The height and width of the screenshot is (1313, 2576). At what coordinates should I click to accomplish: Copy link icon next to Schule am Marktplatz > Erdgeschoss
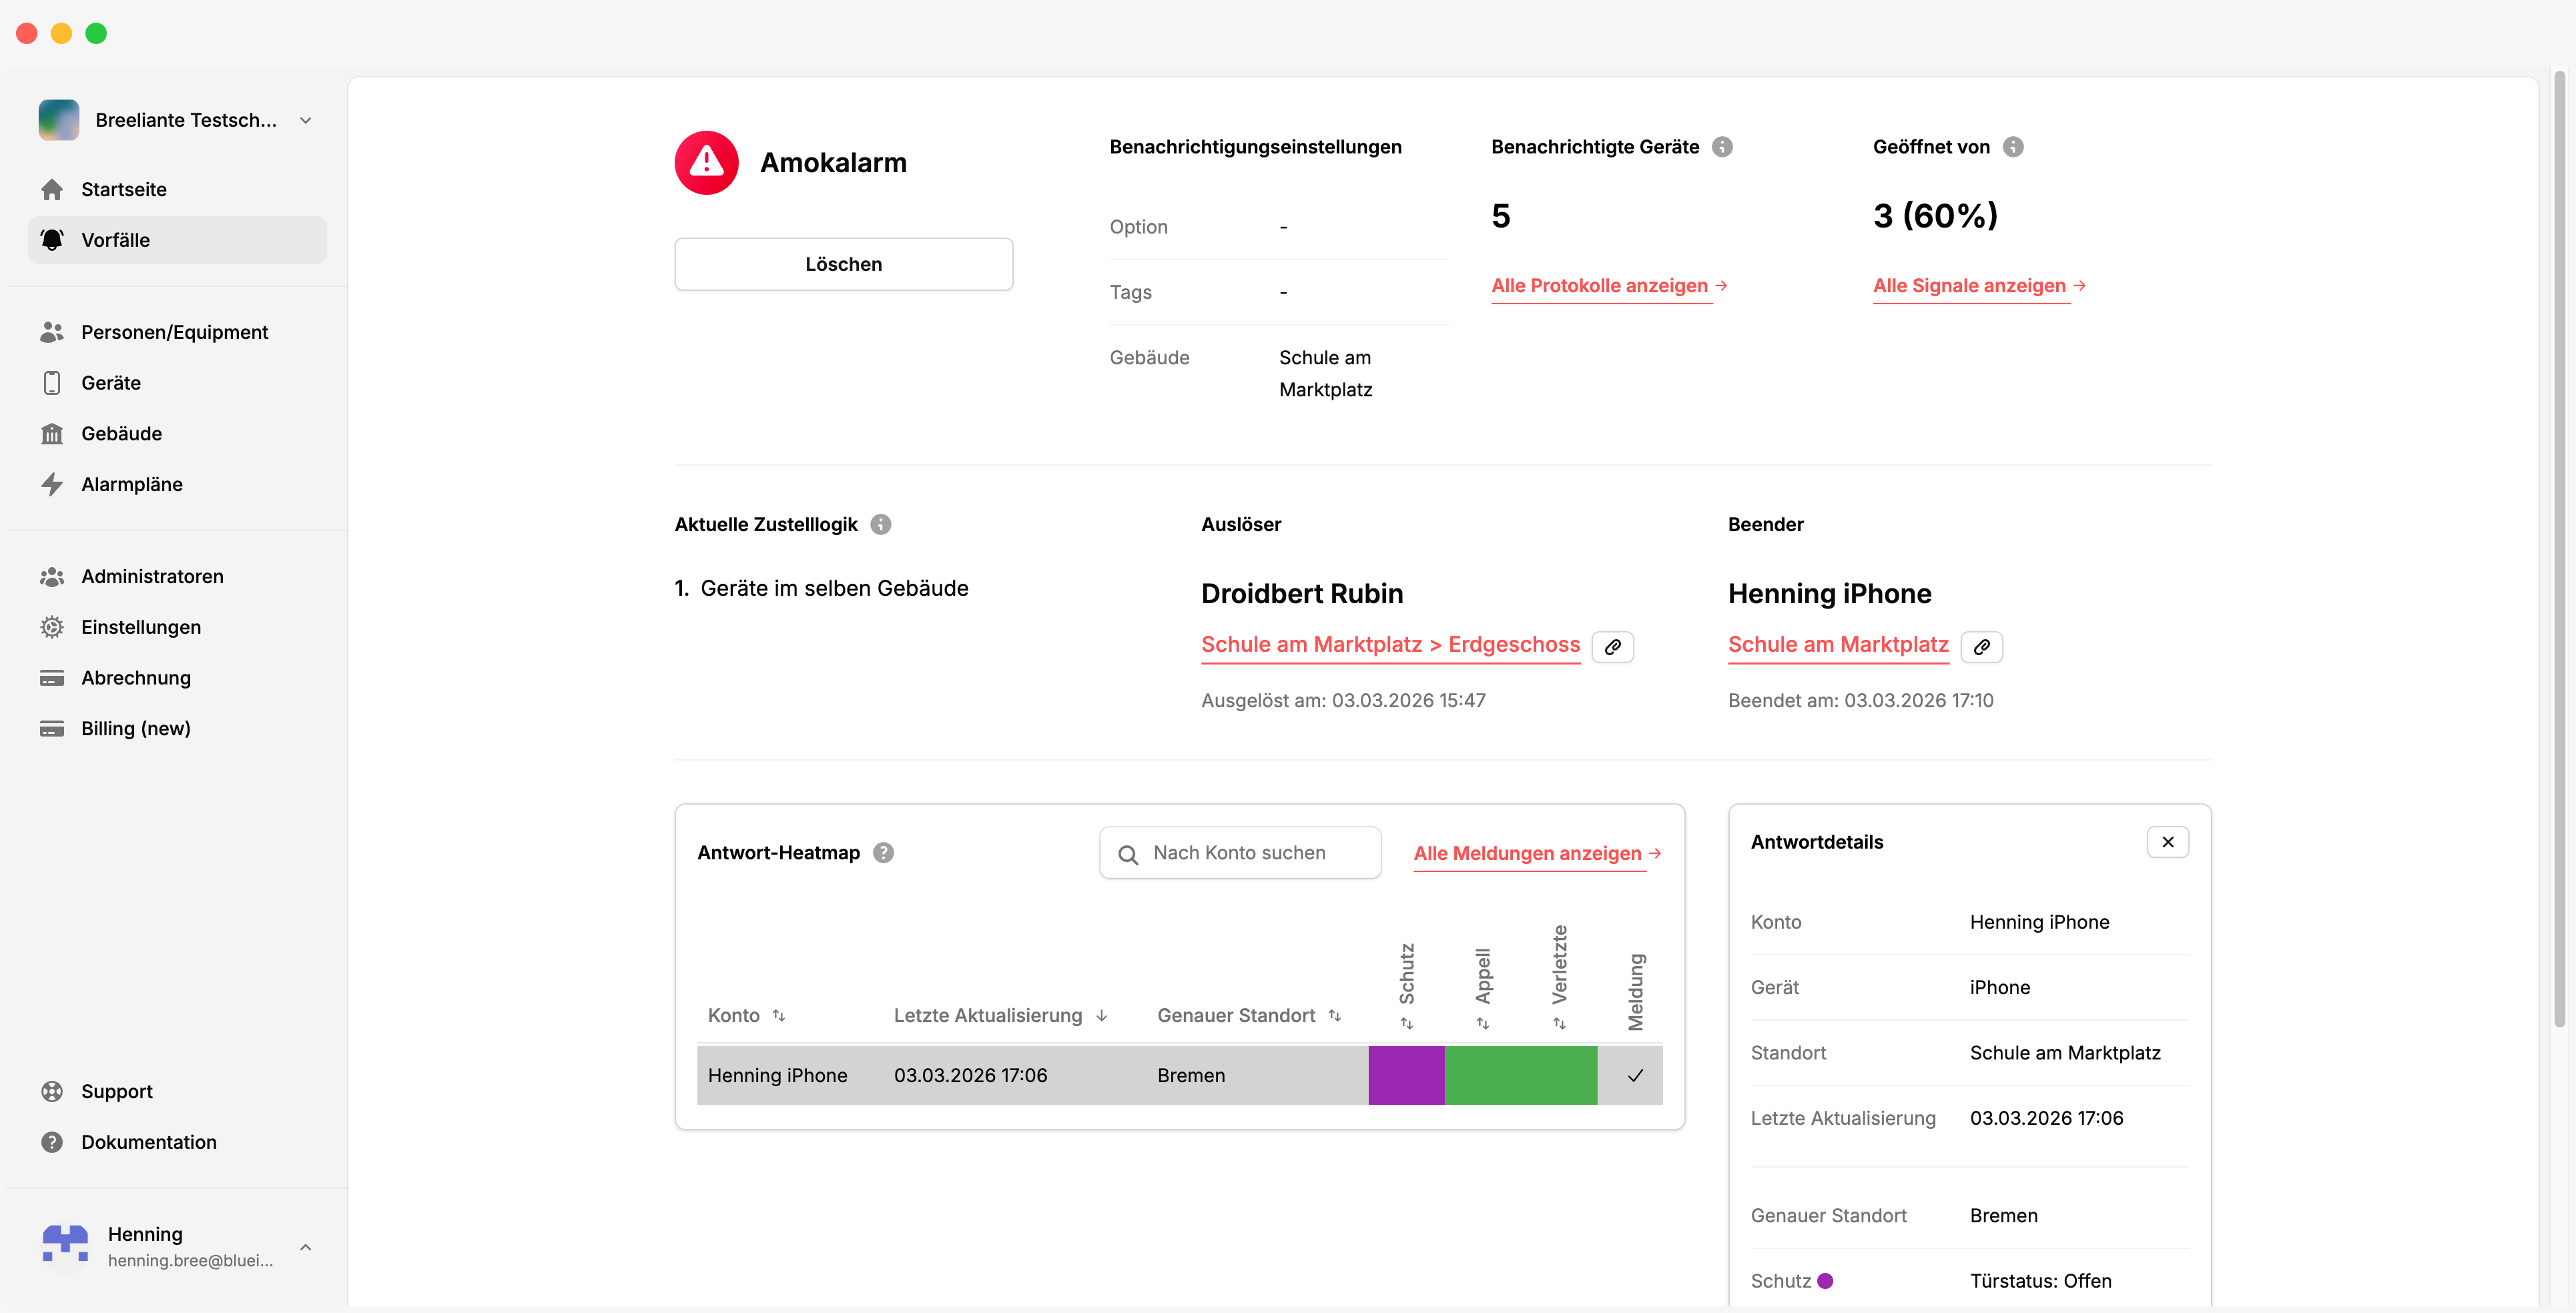(1612, 647)
